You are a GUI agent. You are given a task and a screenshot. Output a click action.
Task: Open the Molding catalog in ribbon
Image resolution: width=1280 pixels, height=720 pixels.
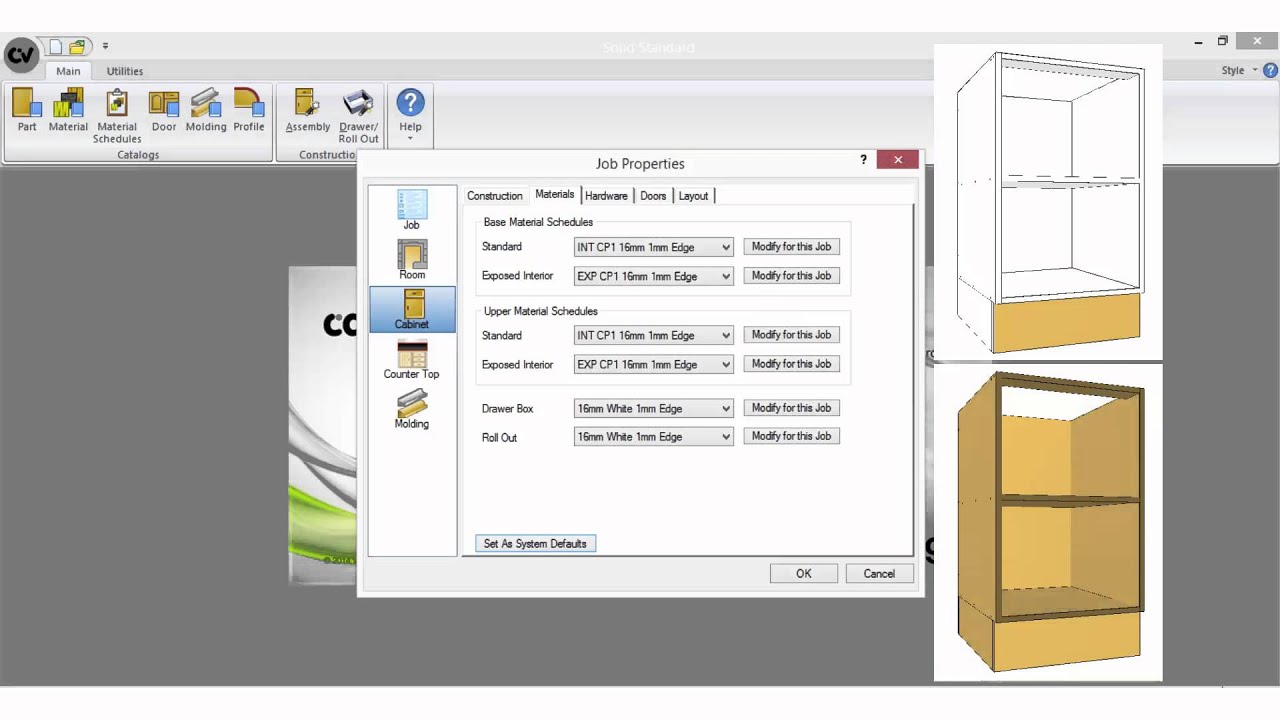206,110
